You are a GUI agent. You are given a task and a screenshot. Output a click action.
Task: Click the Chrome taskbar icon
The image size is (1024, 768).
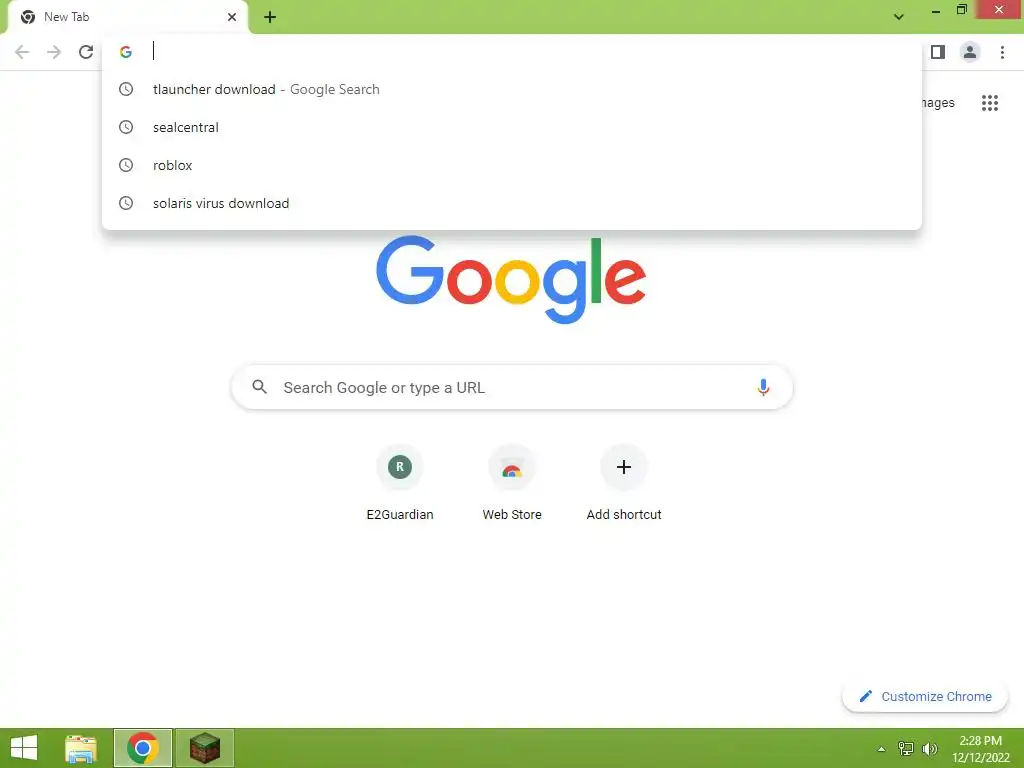[143, 748]
